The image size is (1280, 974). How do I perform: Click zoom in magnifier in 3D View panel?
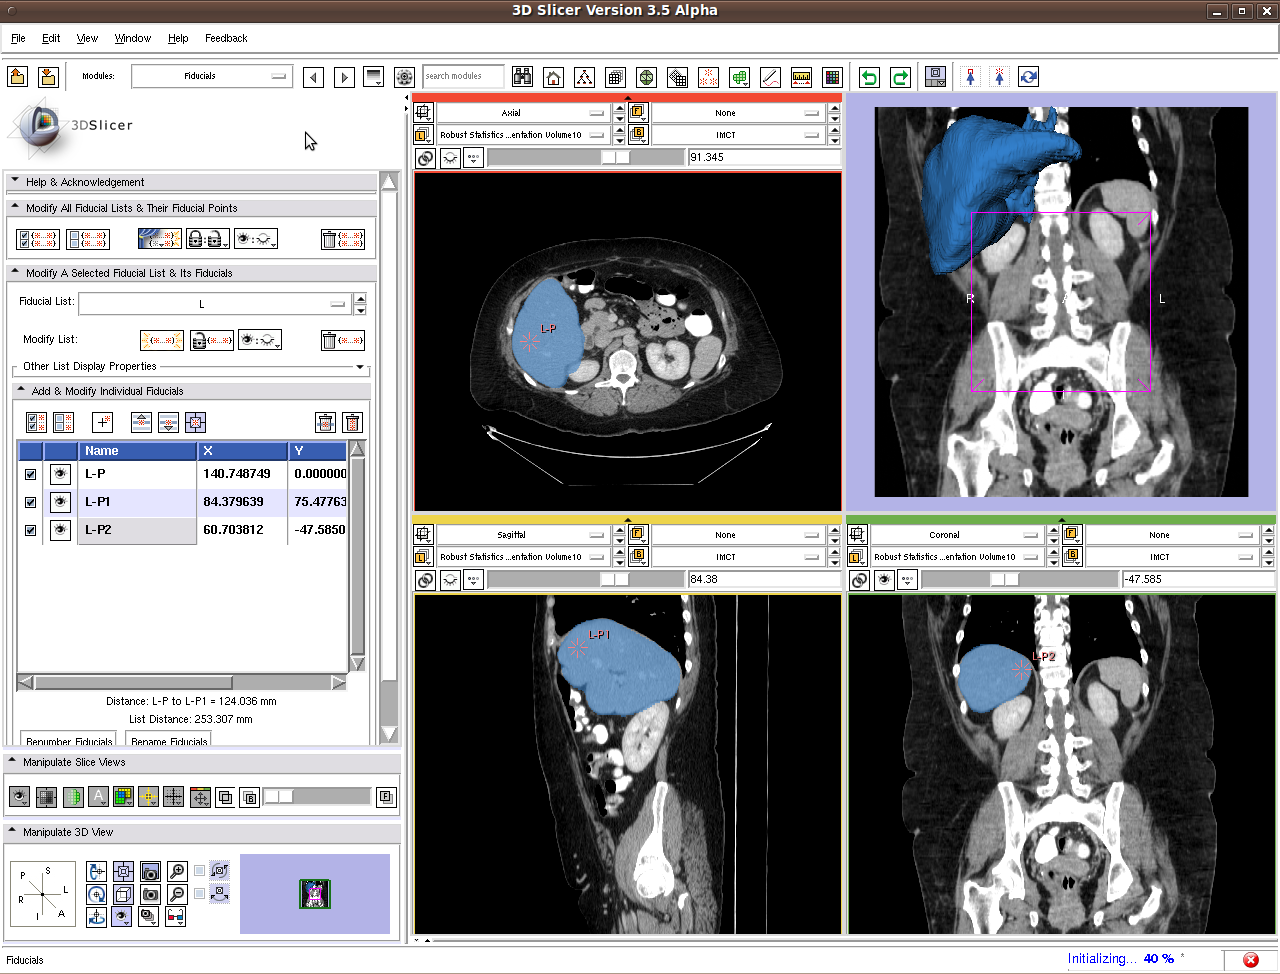(x=177, y=871)
